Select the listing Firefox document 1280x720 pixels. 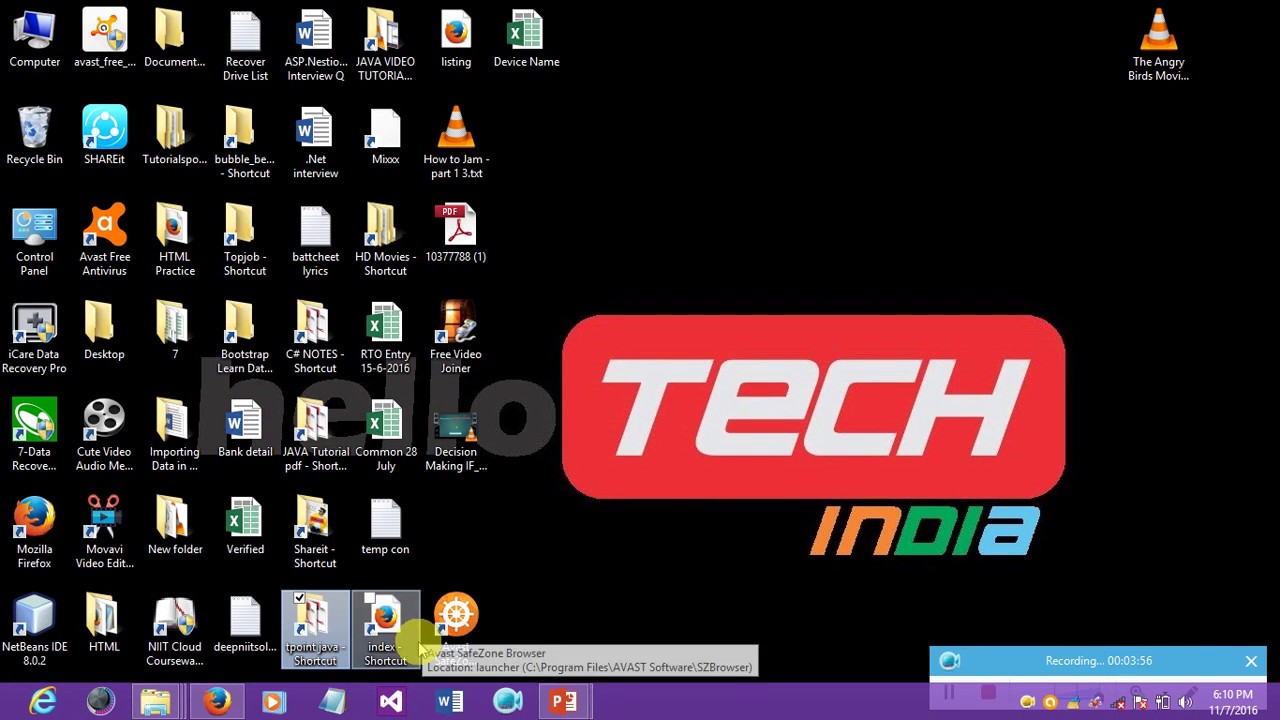pos(456,40)
